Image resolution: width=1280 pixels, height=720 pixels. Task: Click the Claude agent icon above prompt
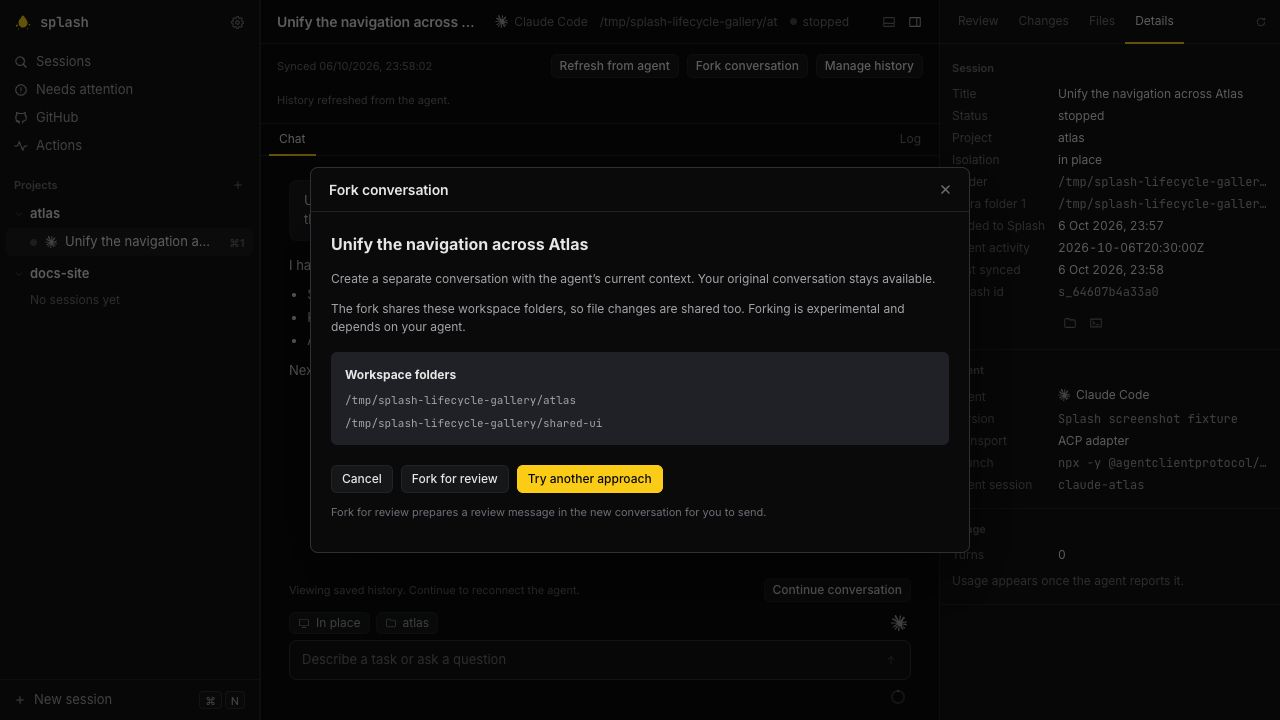tap(899, 623)
